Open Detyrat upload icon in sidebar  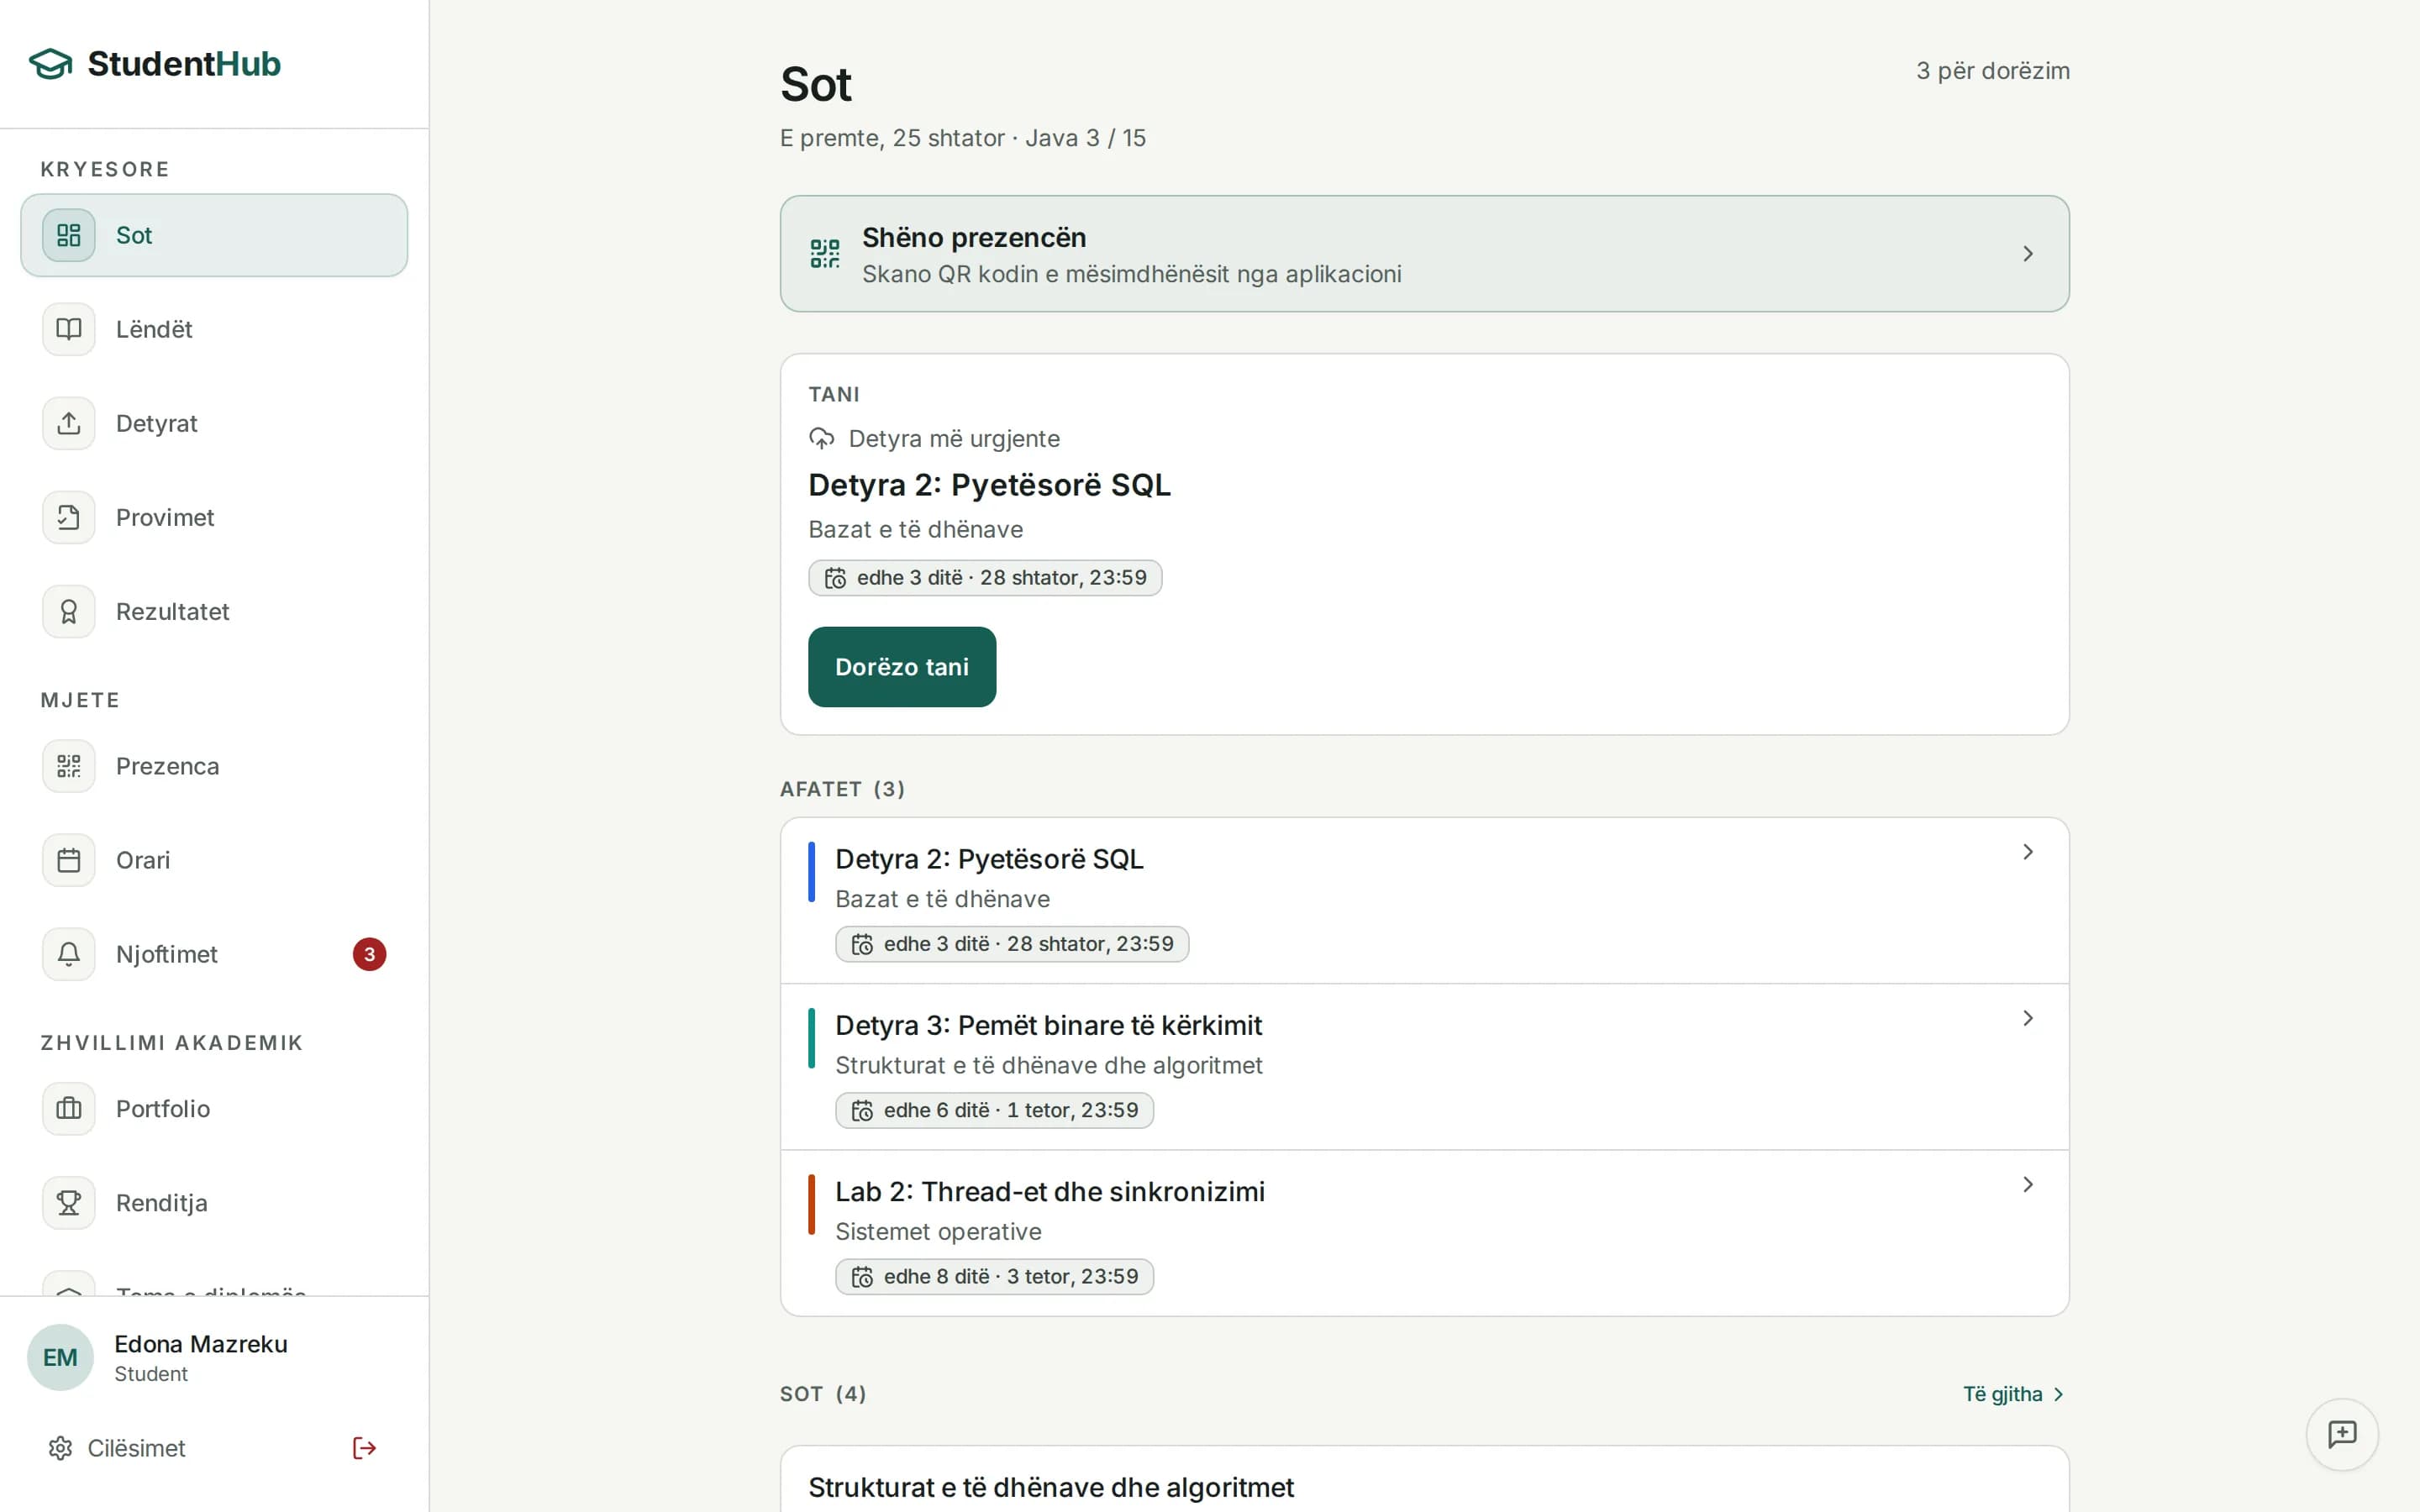(x=69, y=423)
